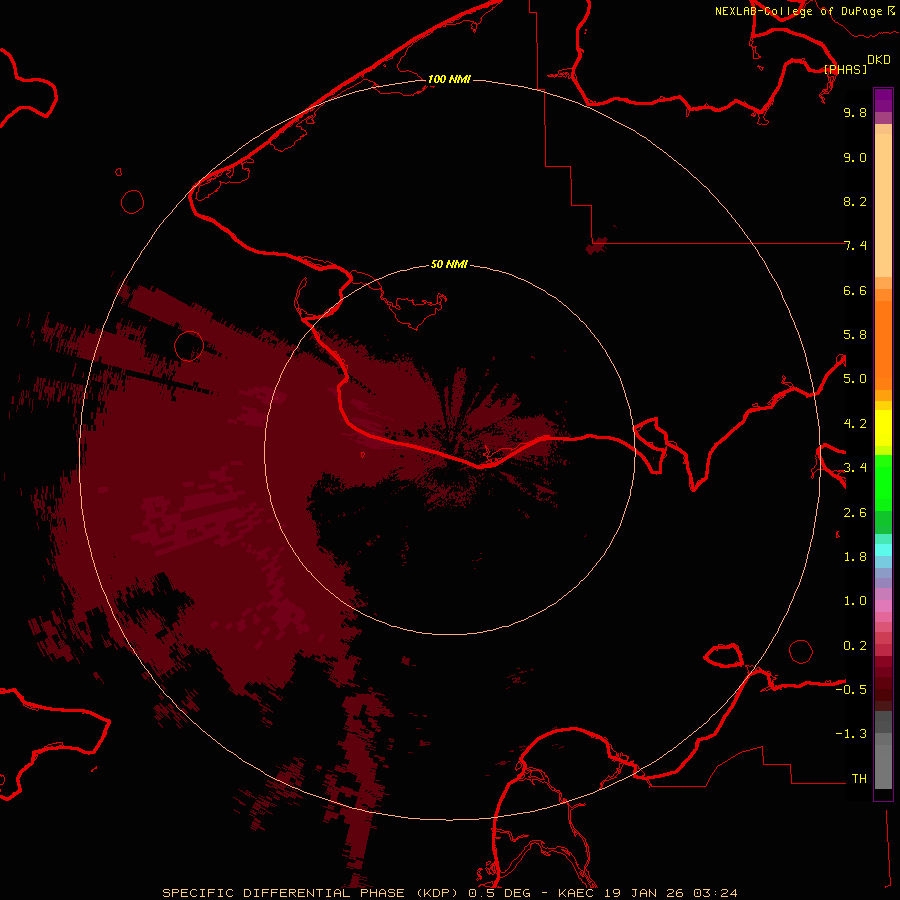Click the NEXLAB-College of DuPage credit text
Viewport: 900px width, 900px height.
[x=800, y=11]
